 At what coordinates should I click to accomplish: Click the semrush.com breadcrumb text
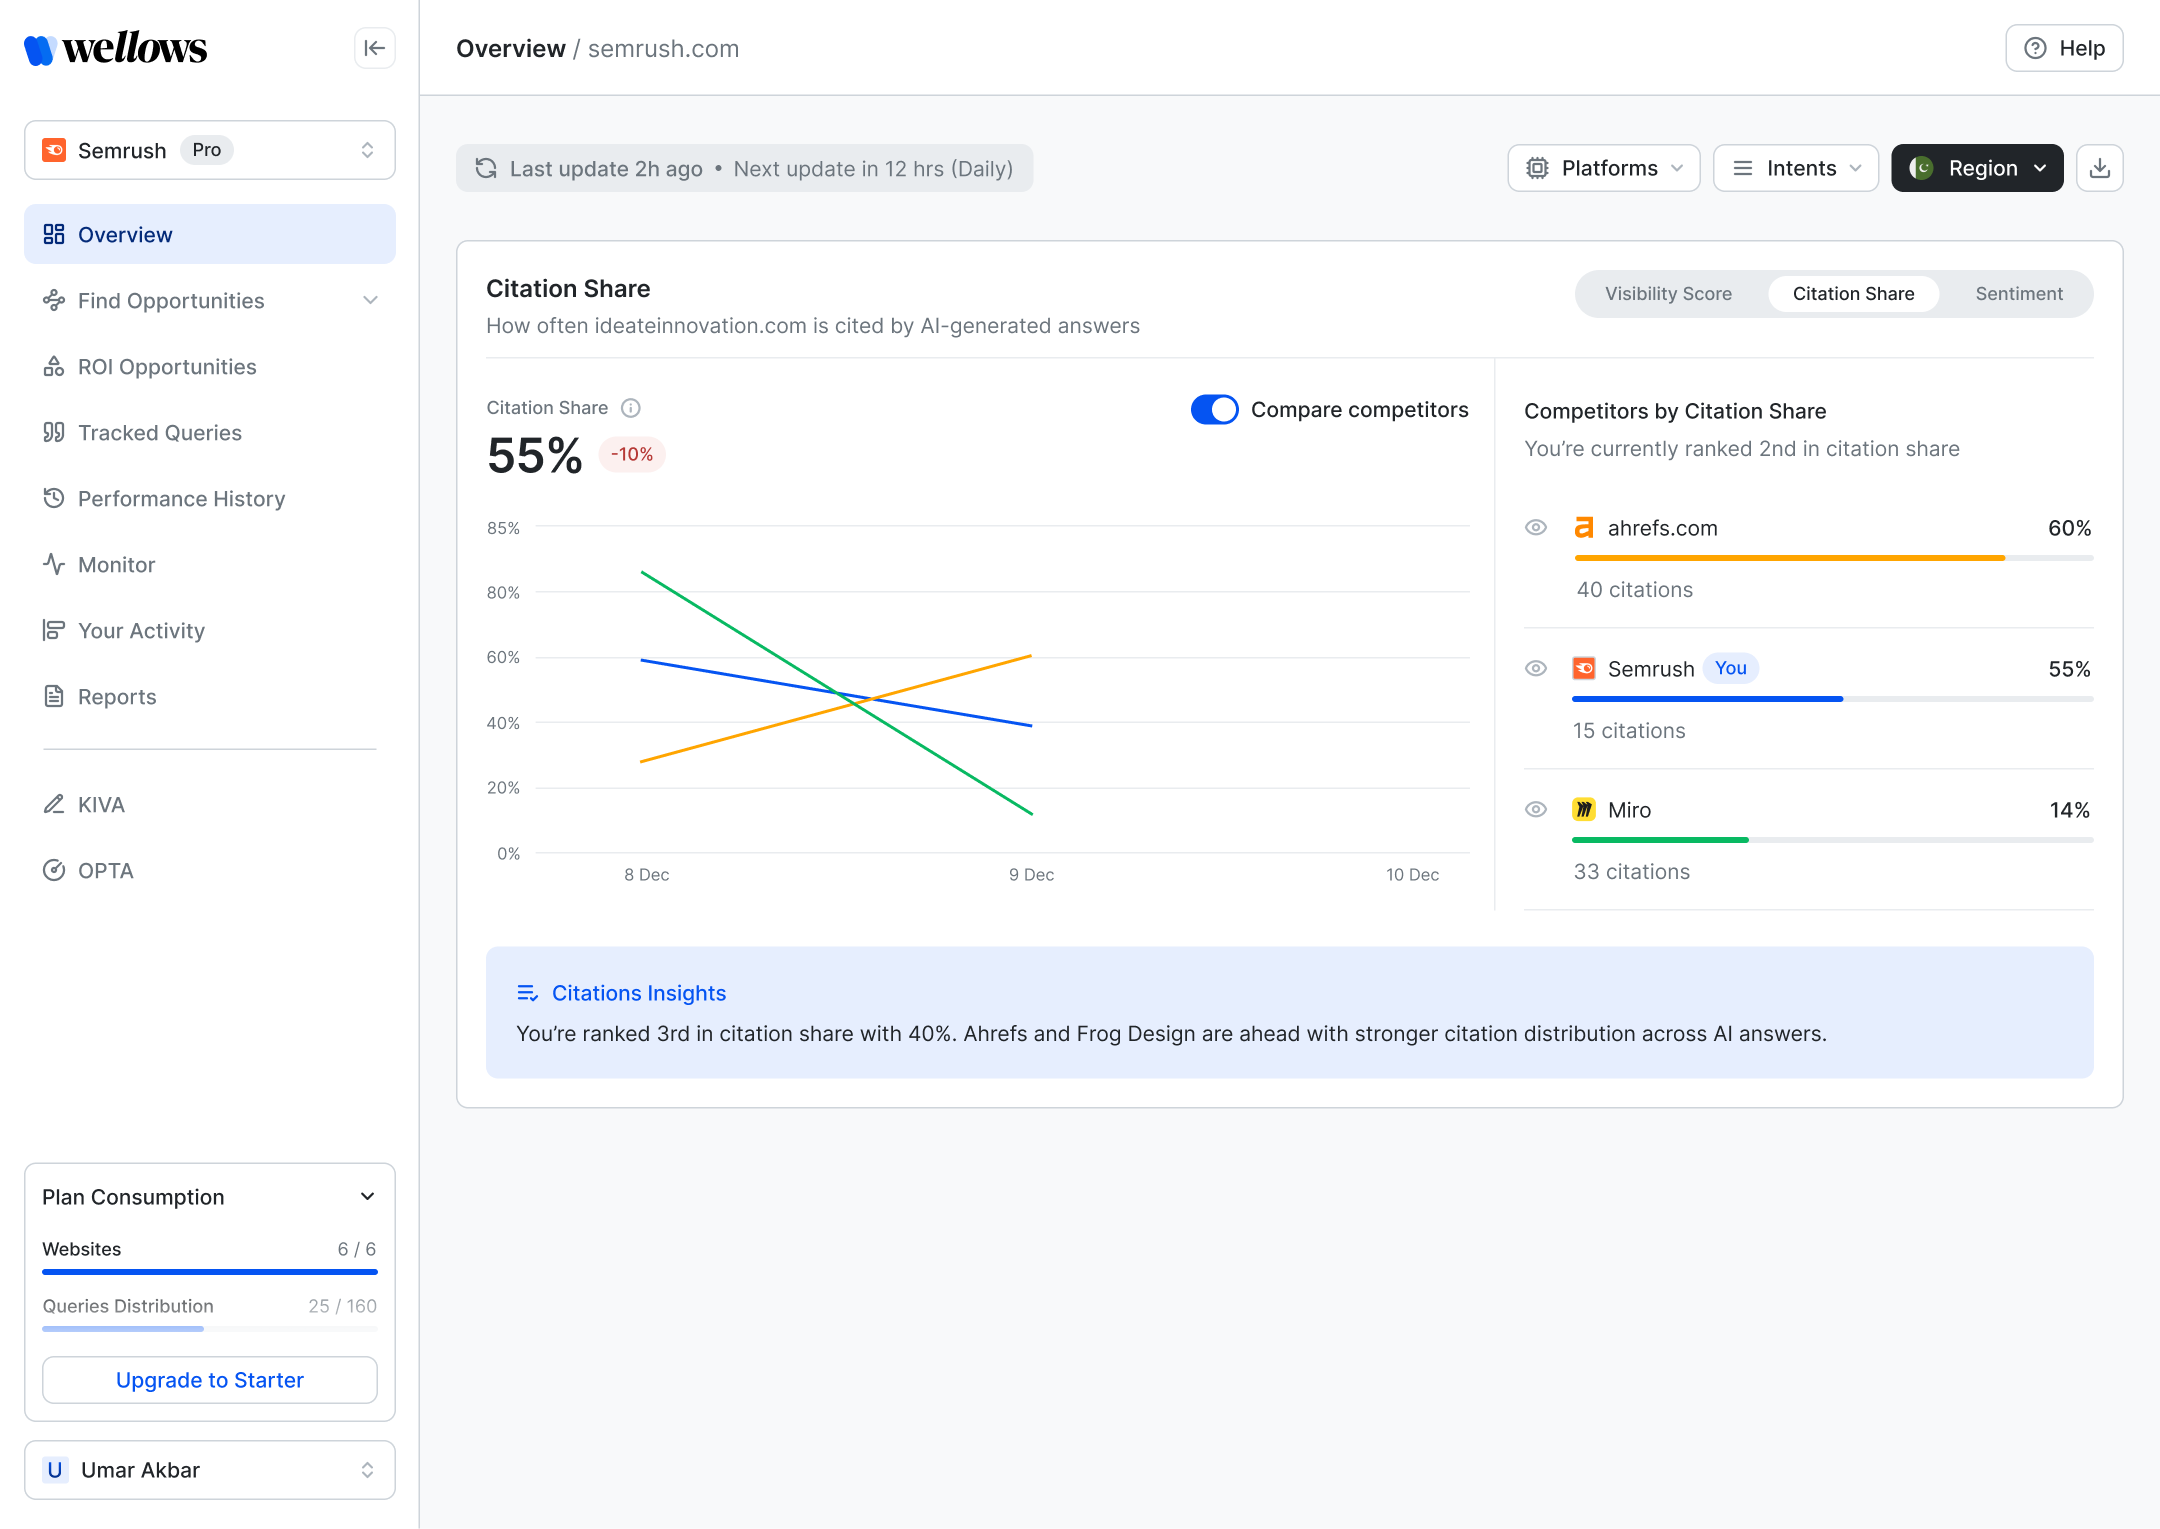663,48
